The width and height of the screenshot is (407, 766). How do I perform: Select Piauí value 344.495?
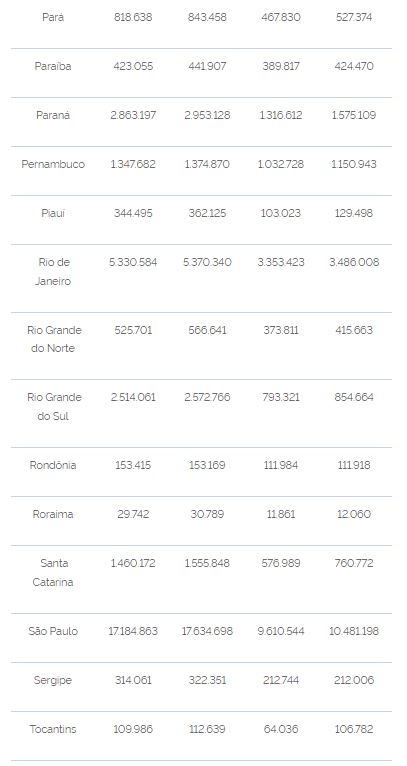pyautogui.click(x=133, y=213)
